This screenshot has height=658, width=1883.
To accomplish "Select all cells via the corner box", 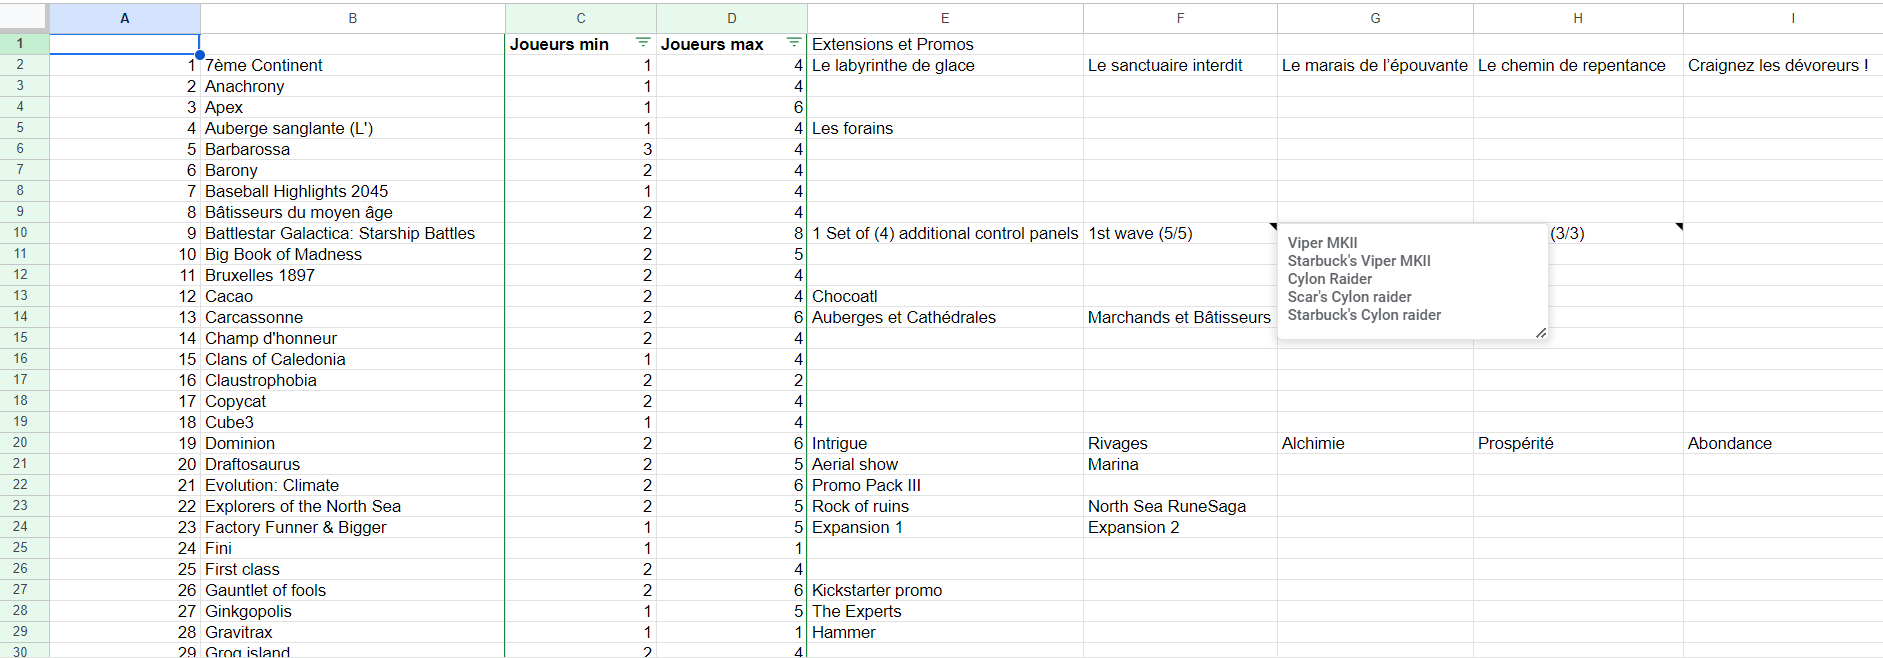I will pyautogui.click(x=24, y=17).
